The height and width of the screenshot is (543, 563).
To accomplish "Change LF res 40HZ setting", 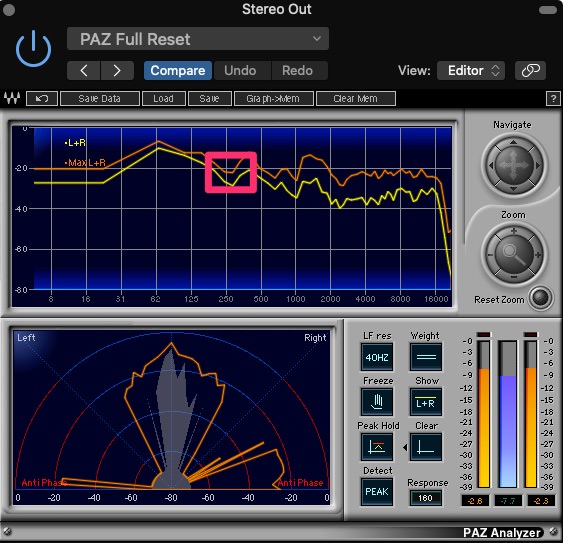I will [377, 357].
